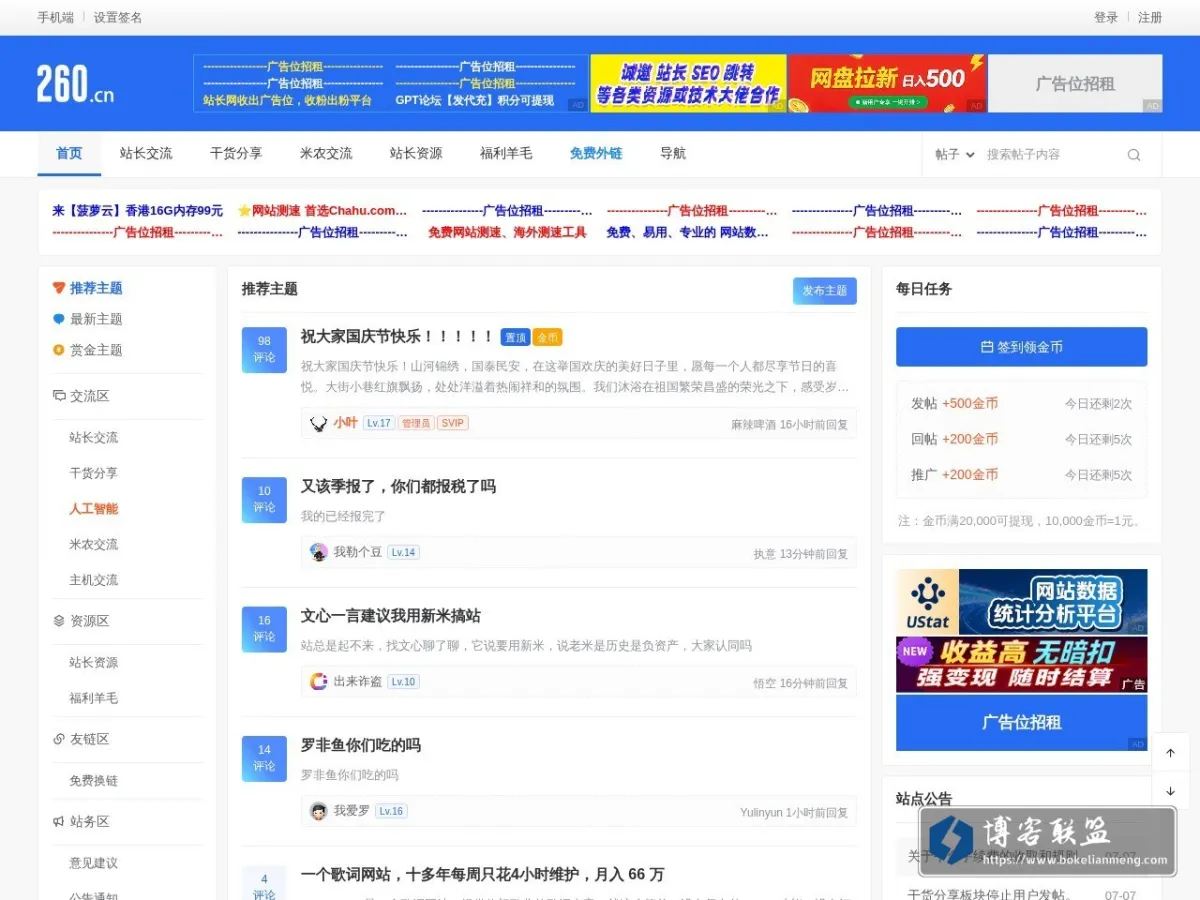Screen dimensions: 1200x900
Task: Select the 福利羊毛 navigation tab
Action: tap(506, 154)
